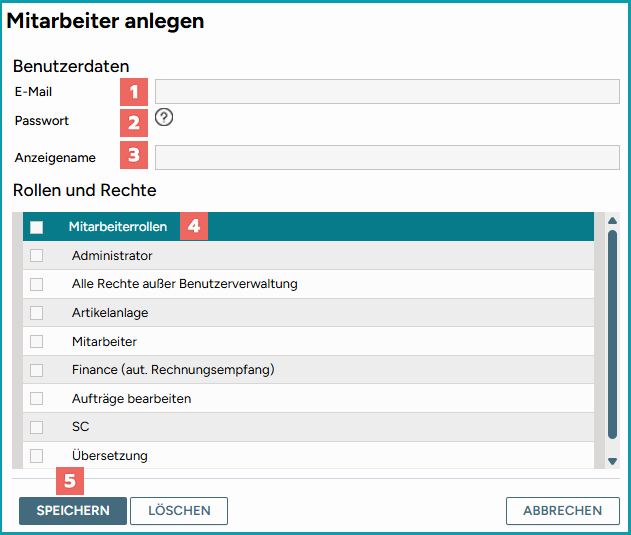Enable the Administrator role checkbox
Screen dimensions: 631x535
click(36, 255)
